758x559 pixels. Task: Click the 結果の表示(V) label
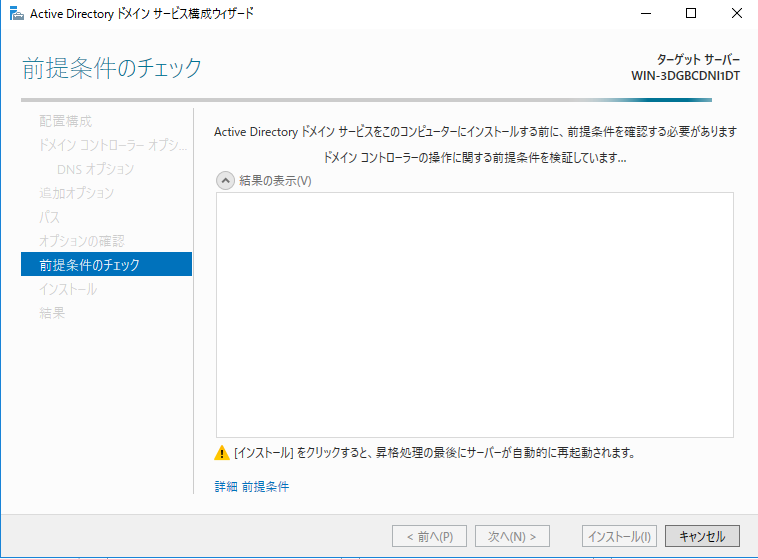pos(276,181)
